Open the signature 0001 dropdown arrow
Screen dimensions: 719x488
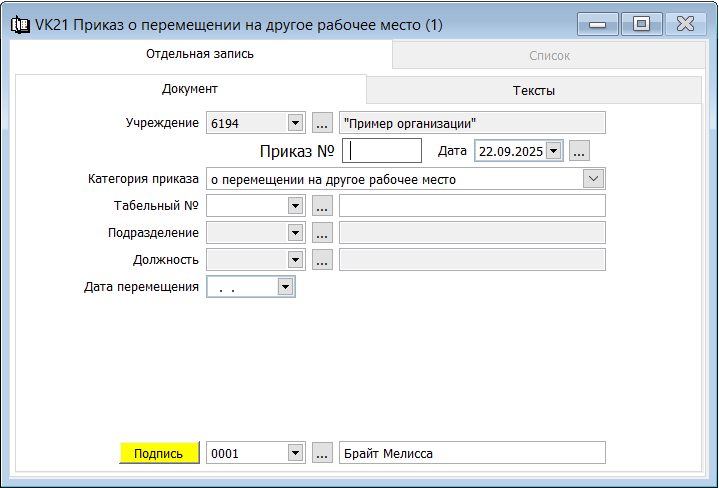[295, 453]
